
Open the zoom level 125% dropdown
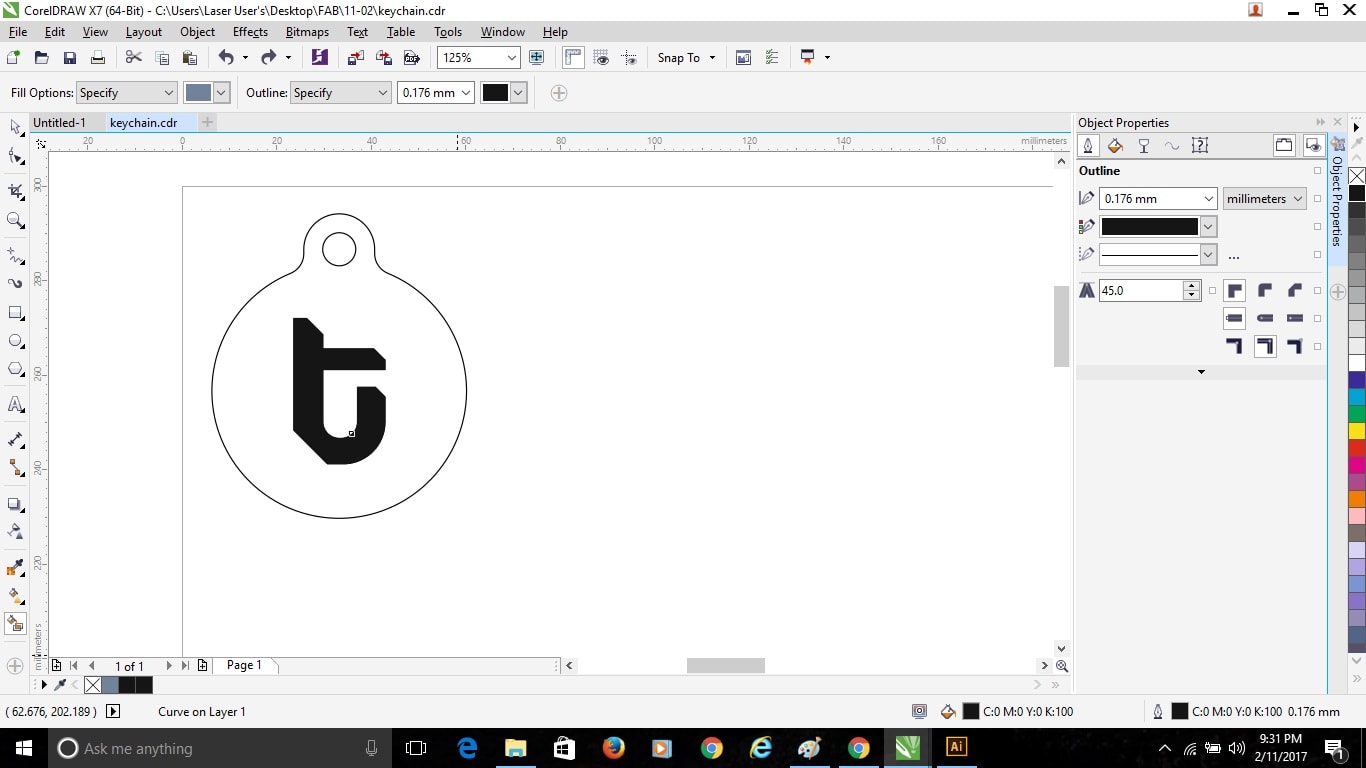512,58
